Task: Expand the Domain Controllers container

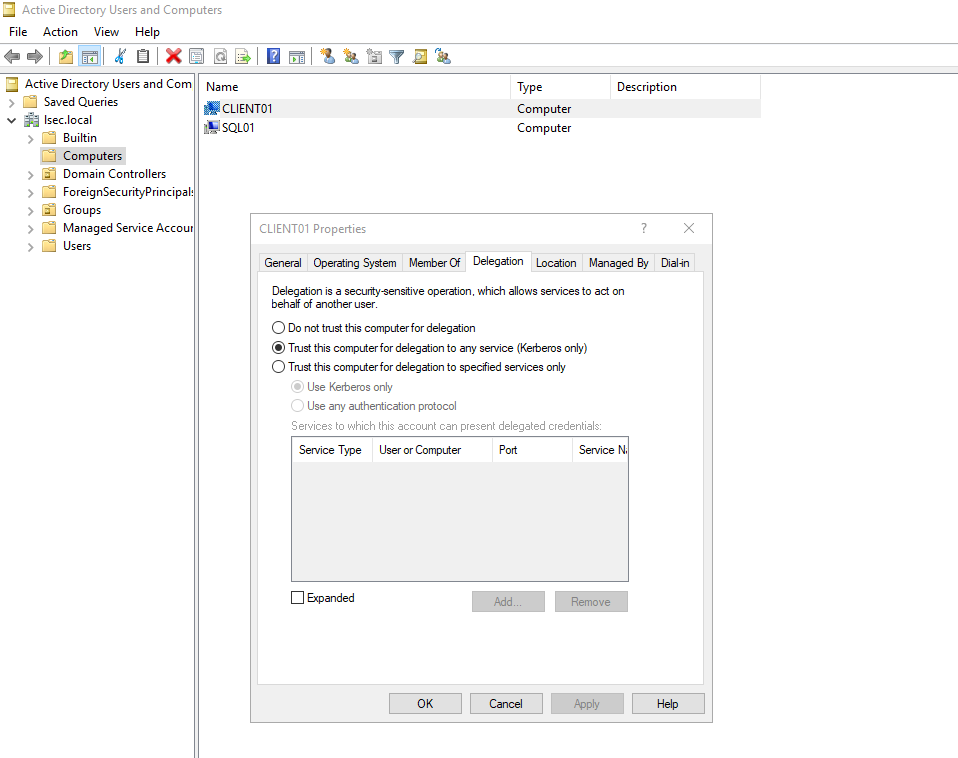Action: [x=31, y=173]
